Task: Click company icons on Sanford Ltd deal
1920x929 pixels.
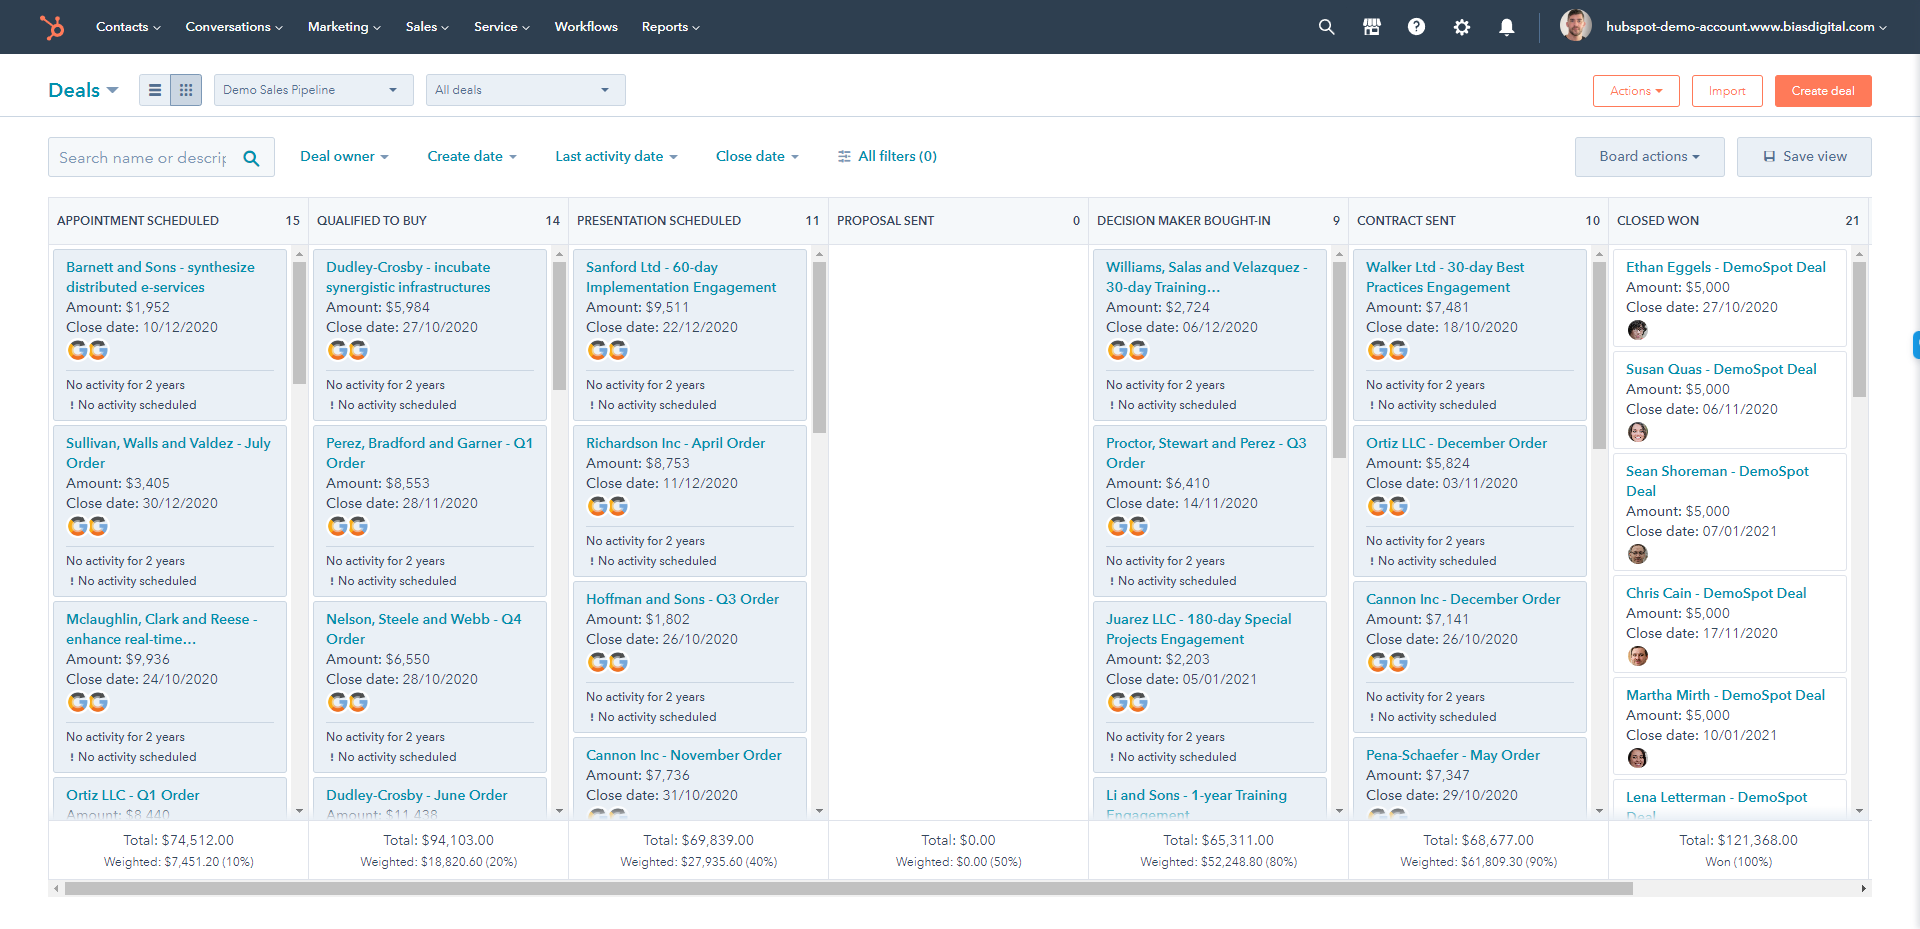Action: pyautogui.click(x=608, y=350)
